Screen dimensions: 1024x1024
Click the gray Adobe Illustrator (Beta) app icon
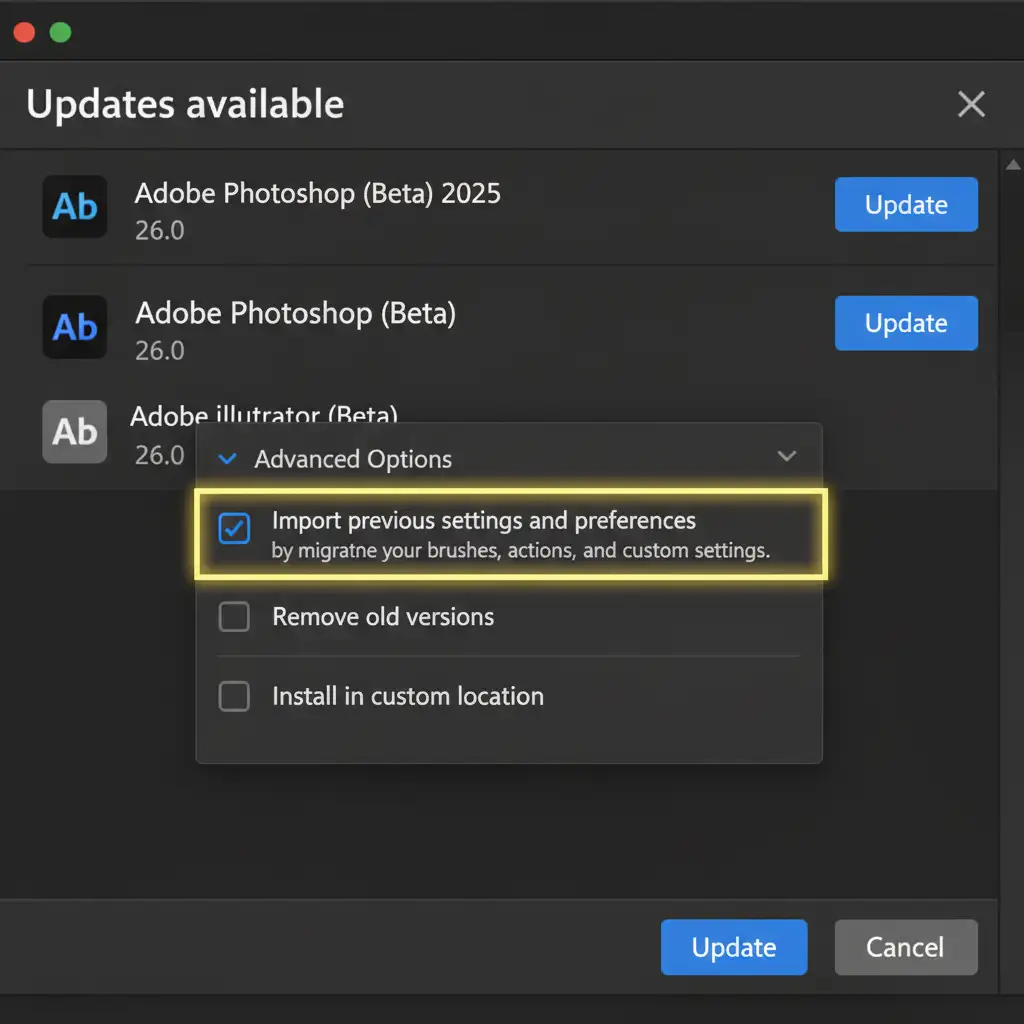75,431
